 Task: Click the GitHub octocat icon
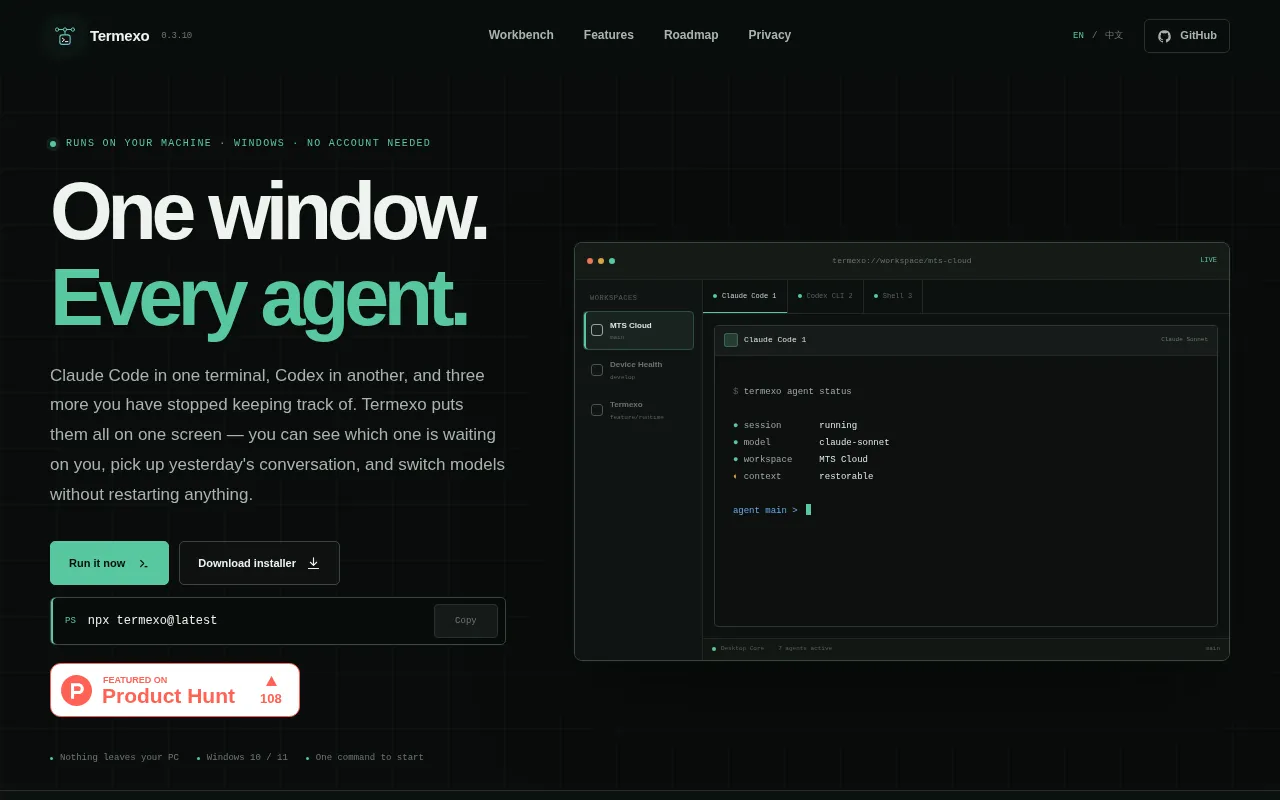click(x=1164, y=36)
